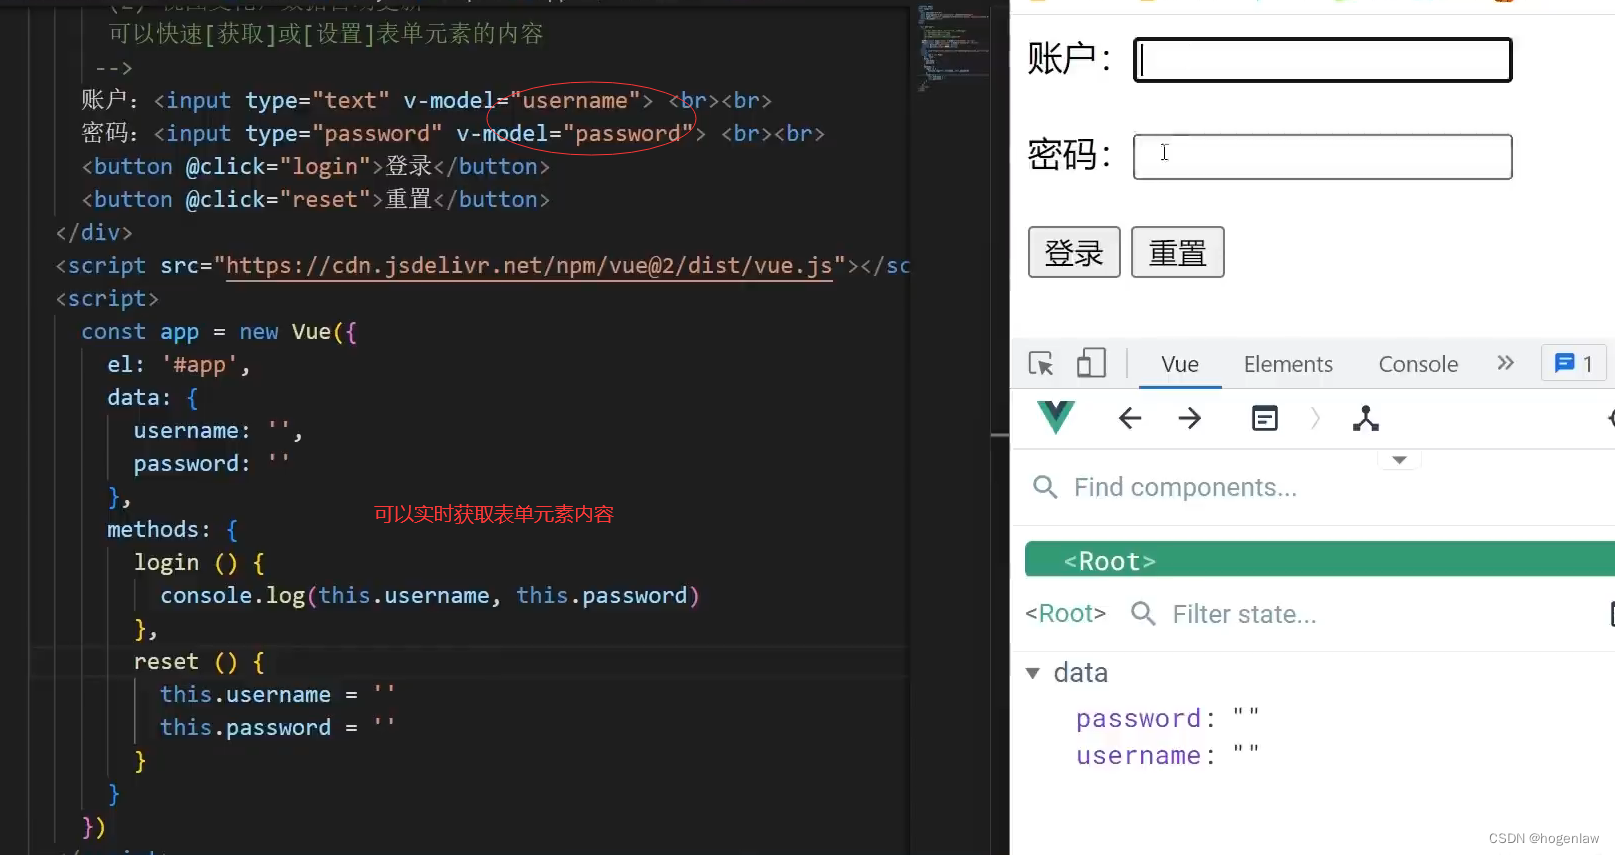This screenshot has width=1615, height=855.
Task: Click search icon beside Find components
Action: [1045, 487]
